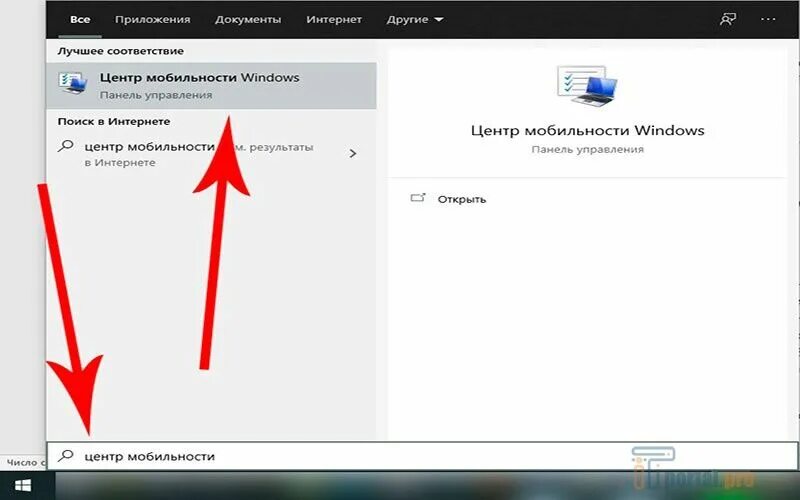Click the Открыть button in preview pane
800x500 pixels.
[x=461, y=199]
